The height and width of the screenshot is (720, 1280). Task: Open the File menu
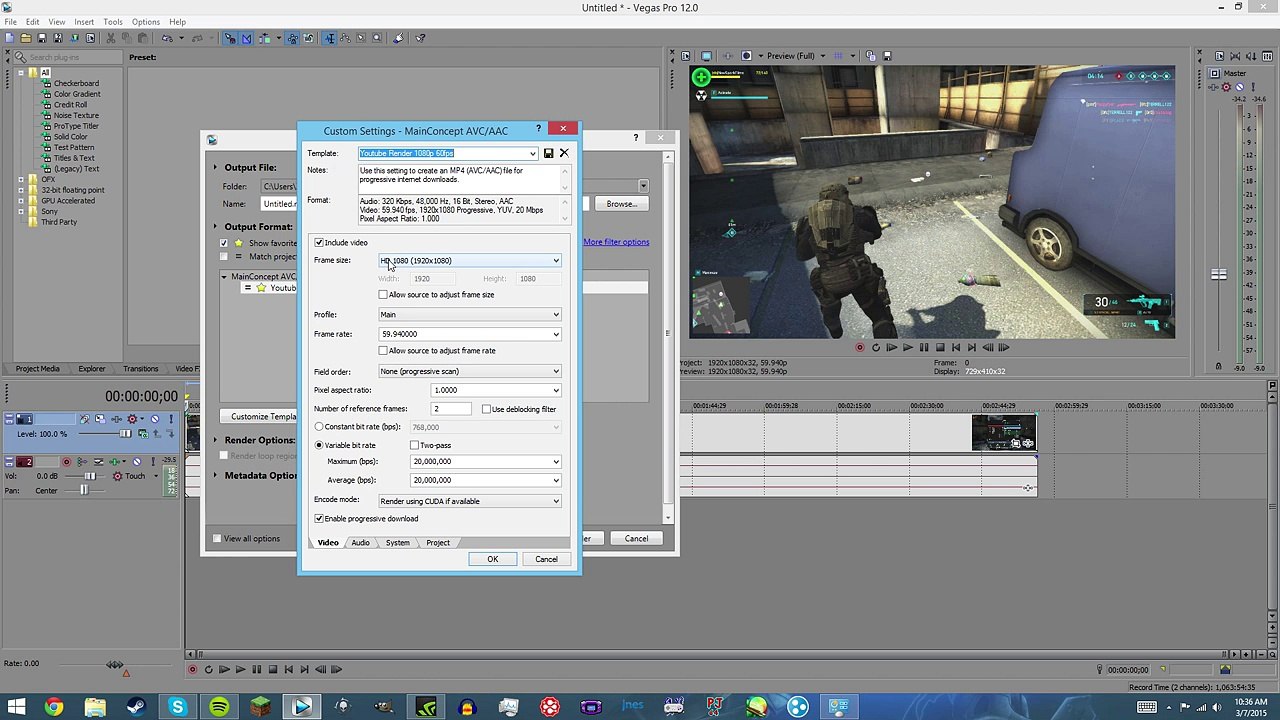tap(10, 22)
